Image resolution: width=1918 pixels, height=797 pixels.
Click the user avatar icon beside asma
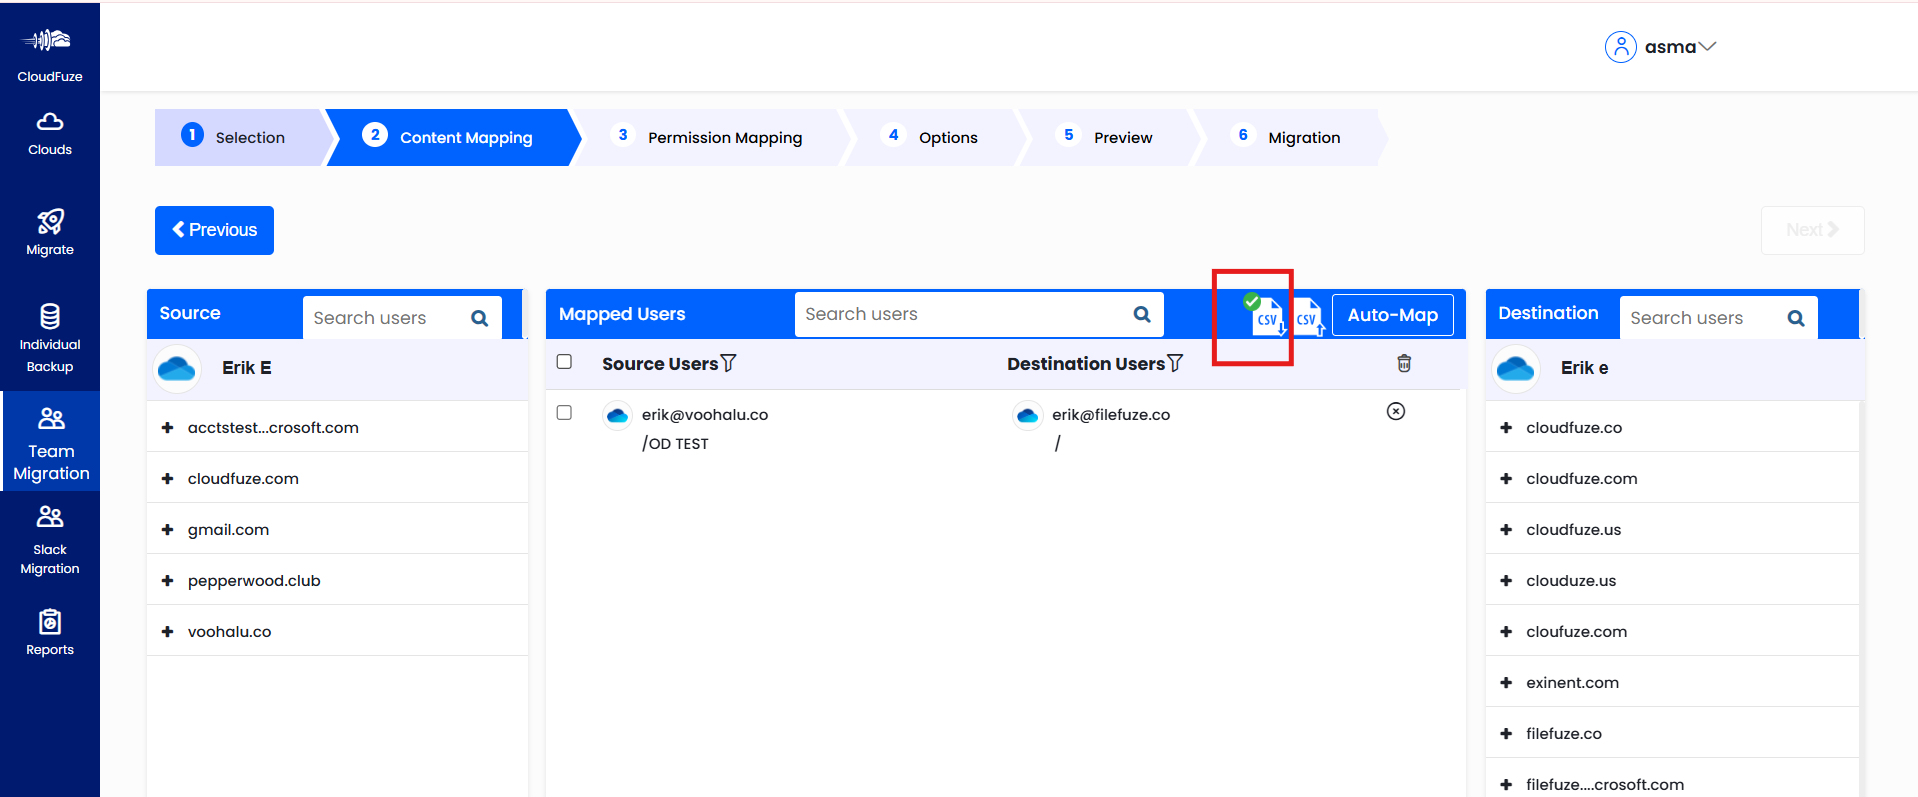(x=1620, y=47)
